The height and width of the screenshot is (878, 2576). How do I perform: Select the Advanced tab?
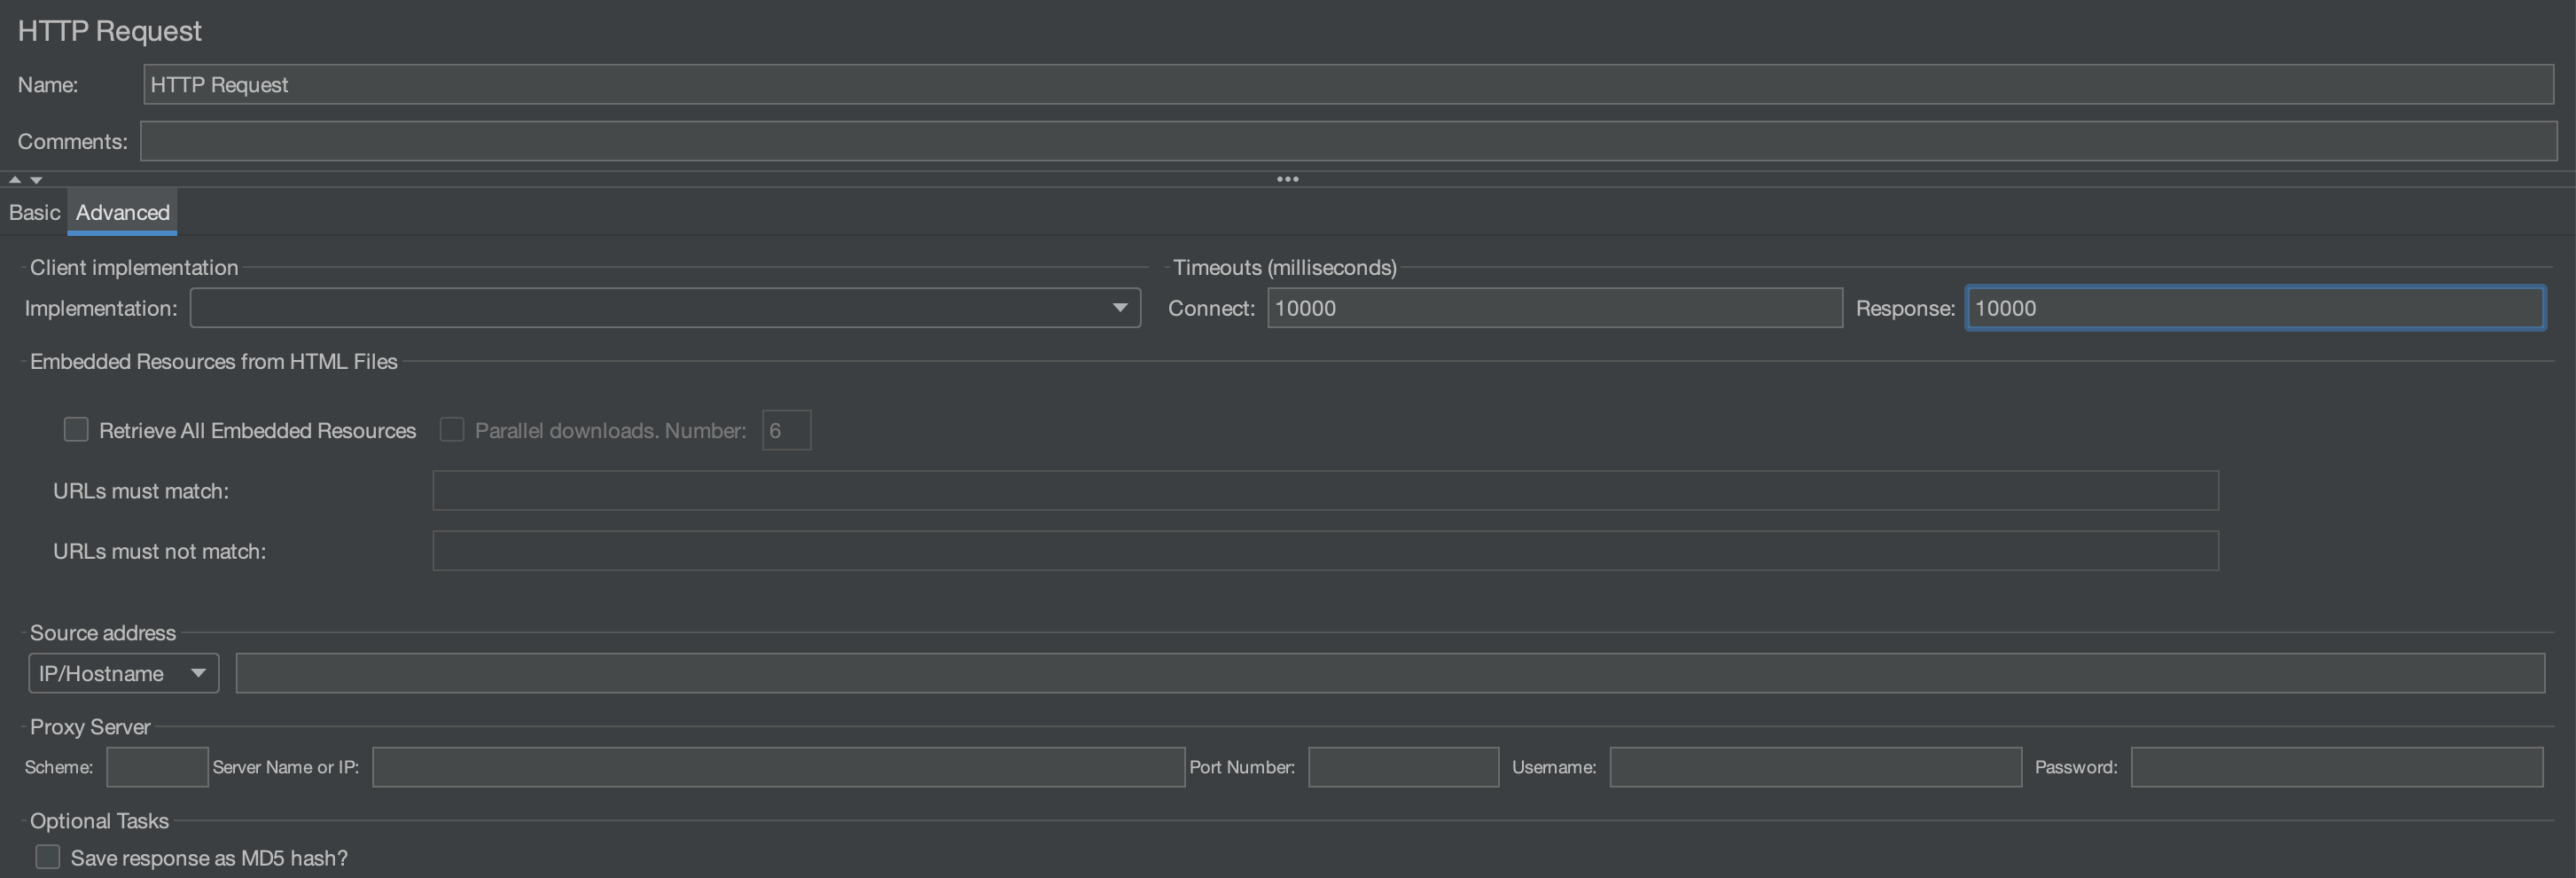[123, 212]
